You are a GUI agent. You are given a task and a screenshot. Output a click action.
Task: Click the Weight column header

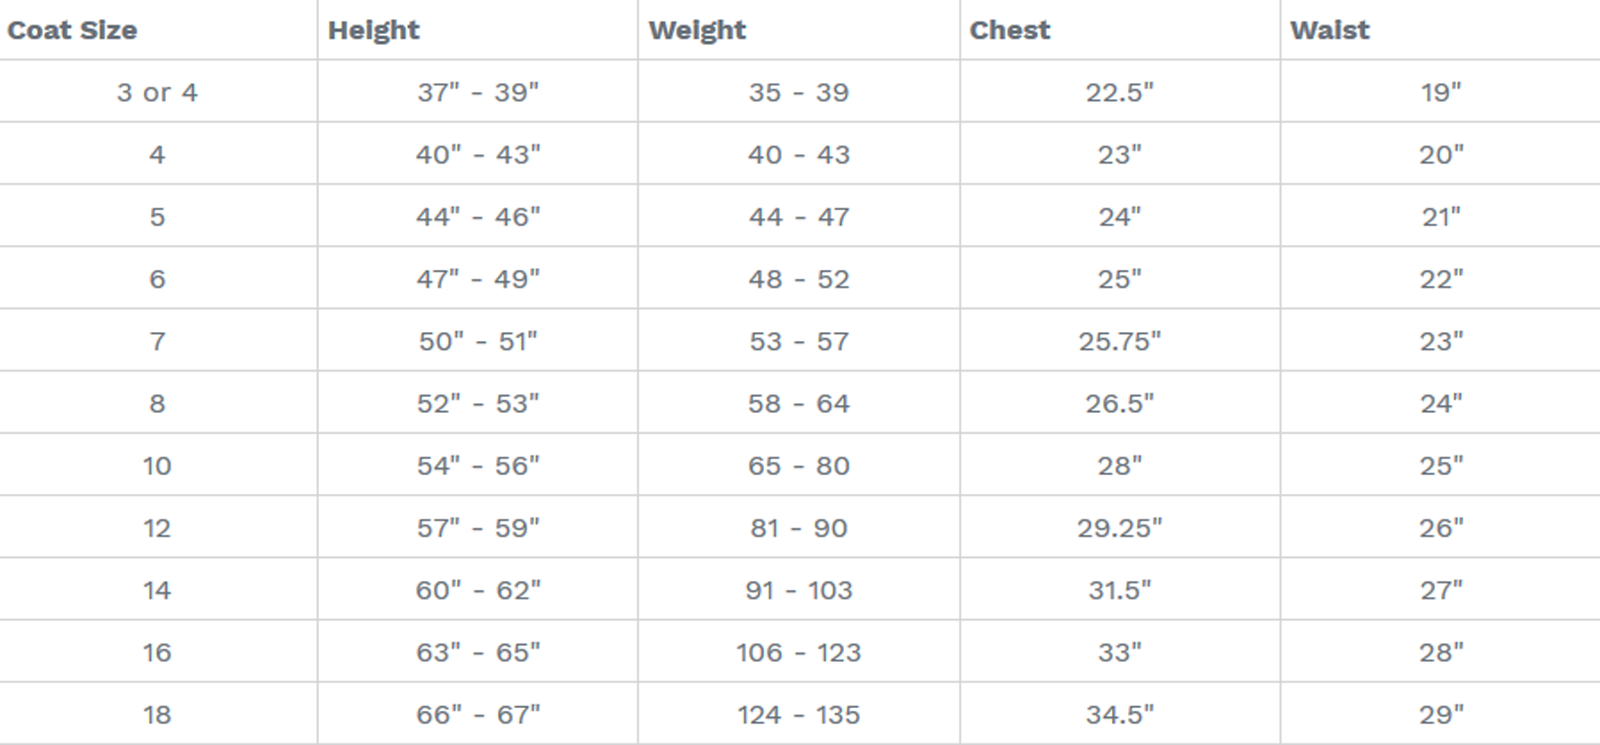coord(697,30)
